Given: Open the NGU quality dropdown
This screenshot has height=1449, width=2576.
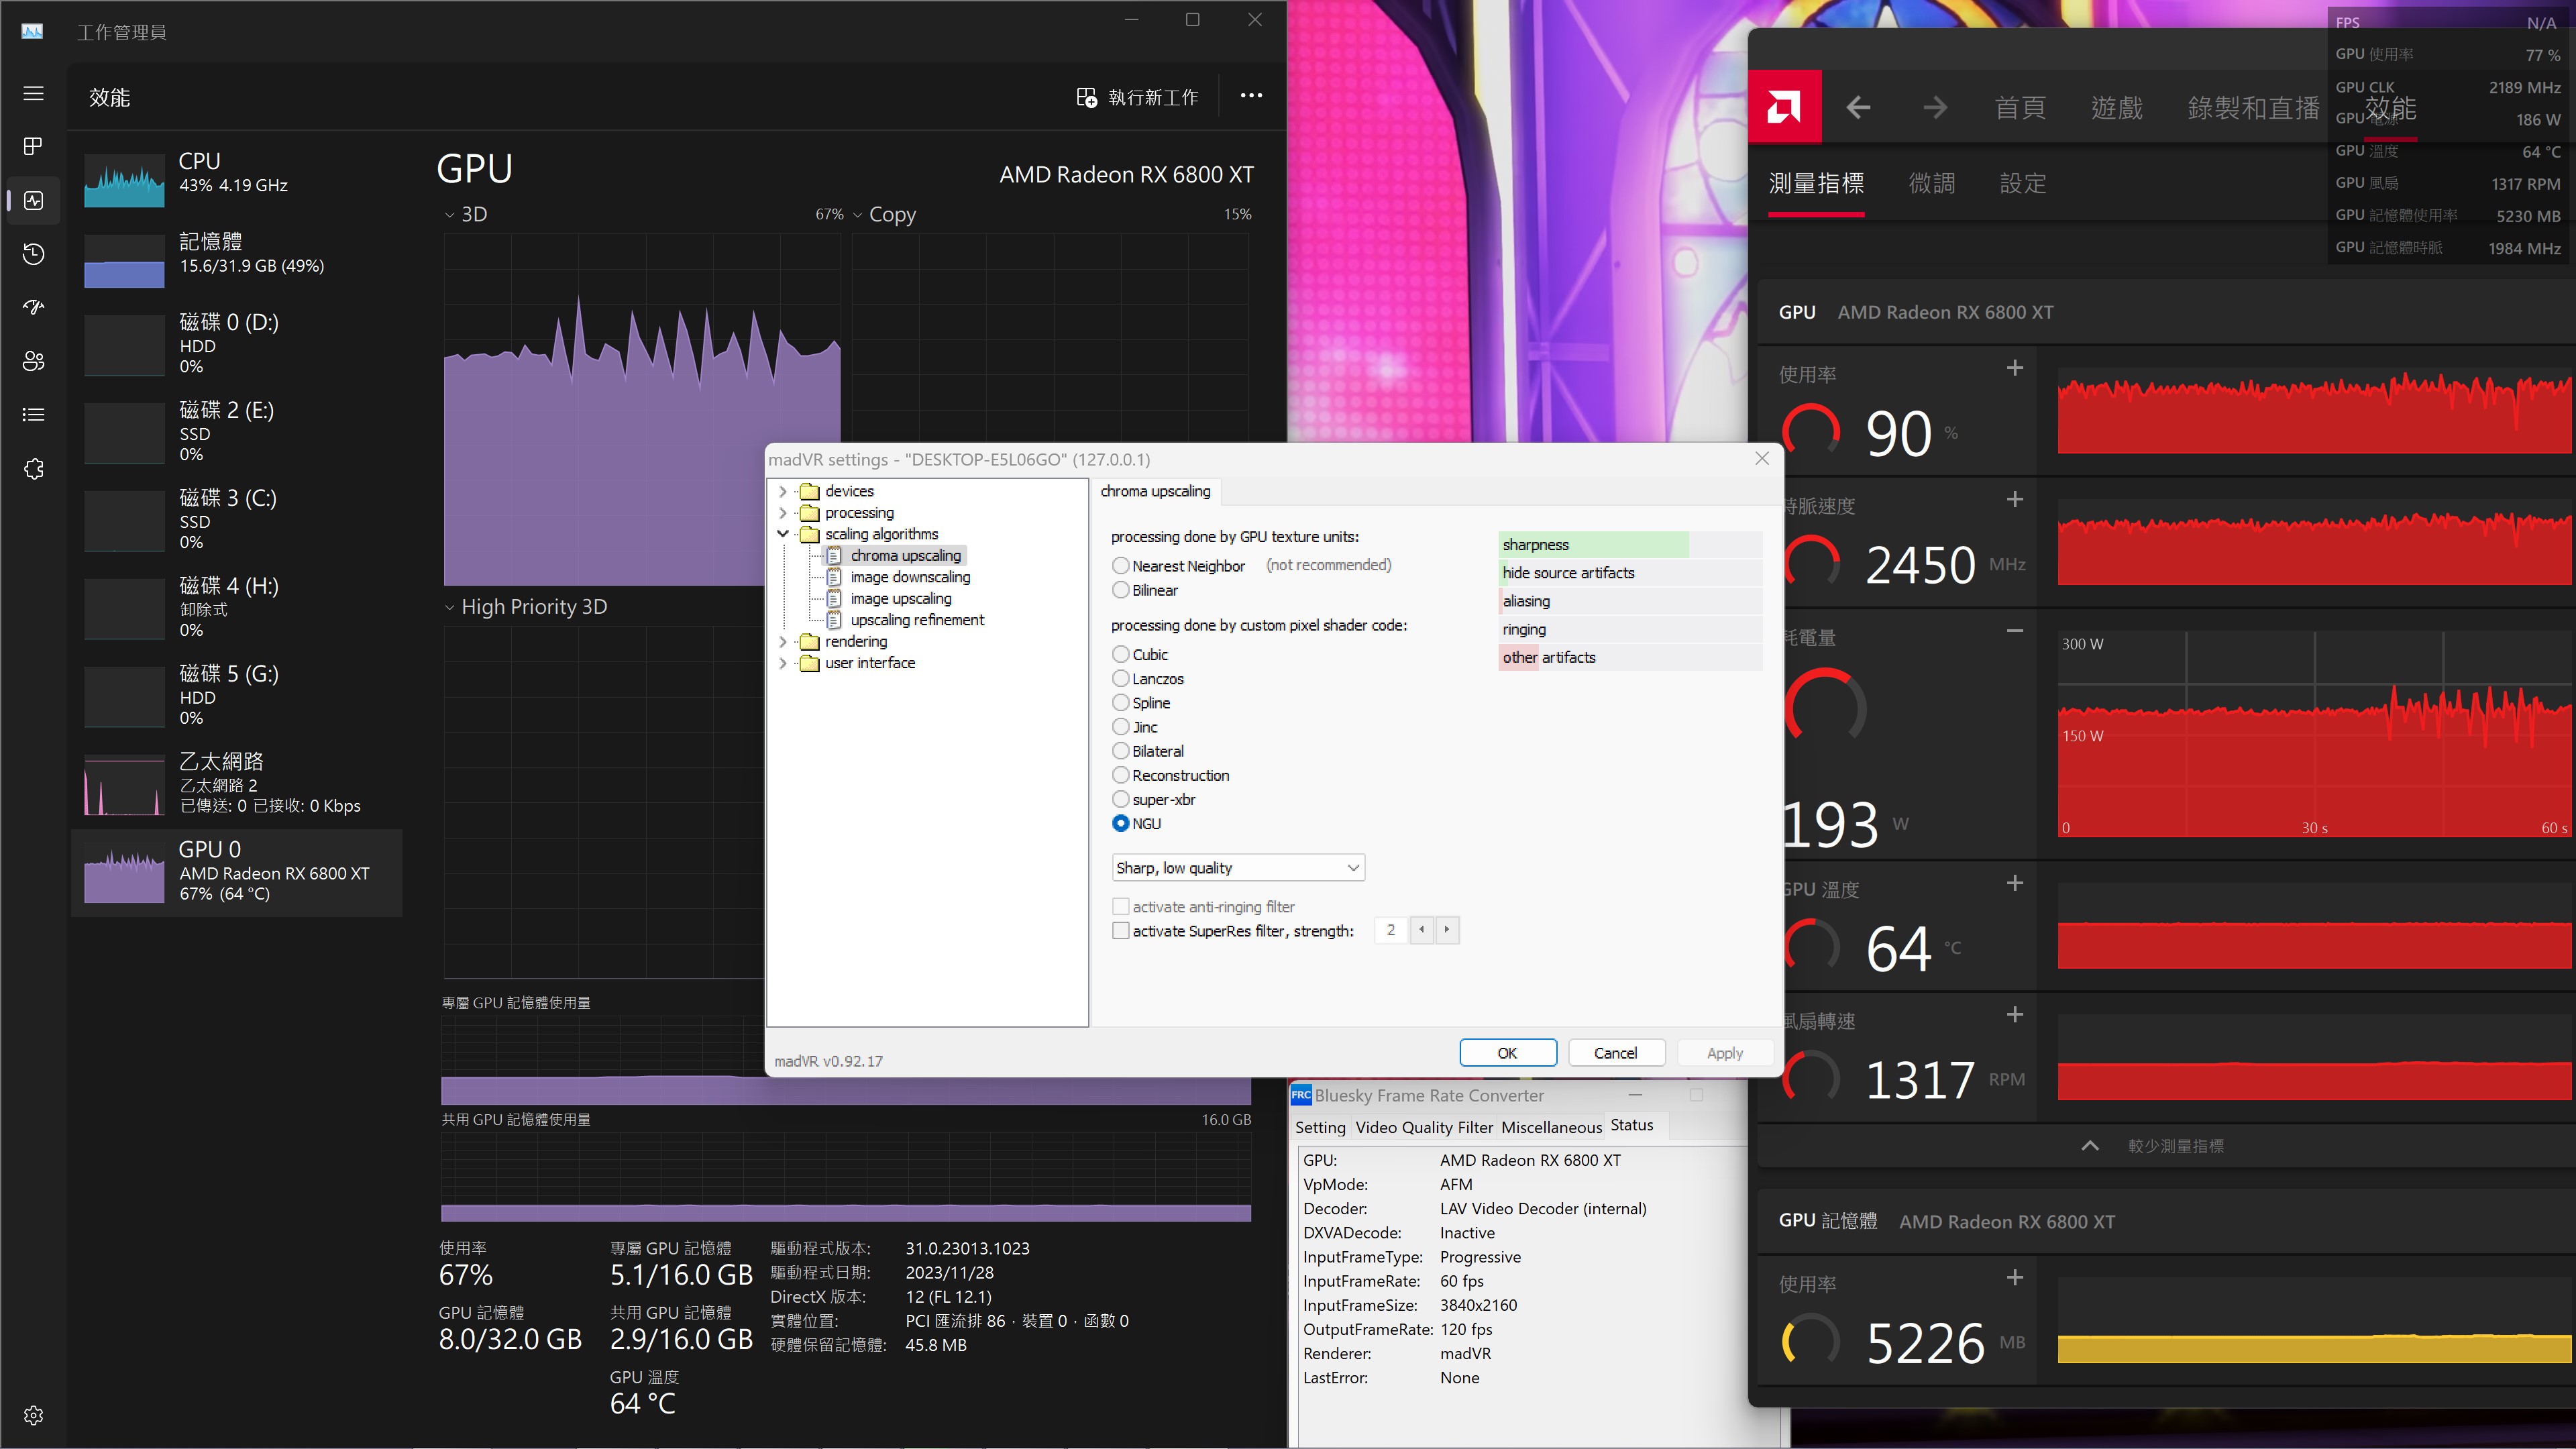Looking at the screenshot, I should point(1238,868).
